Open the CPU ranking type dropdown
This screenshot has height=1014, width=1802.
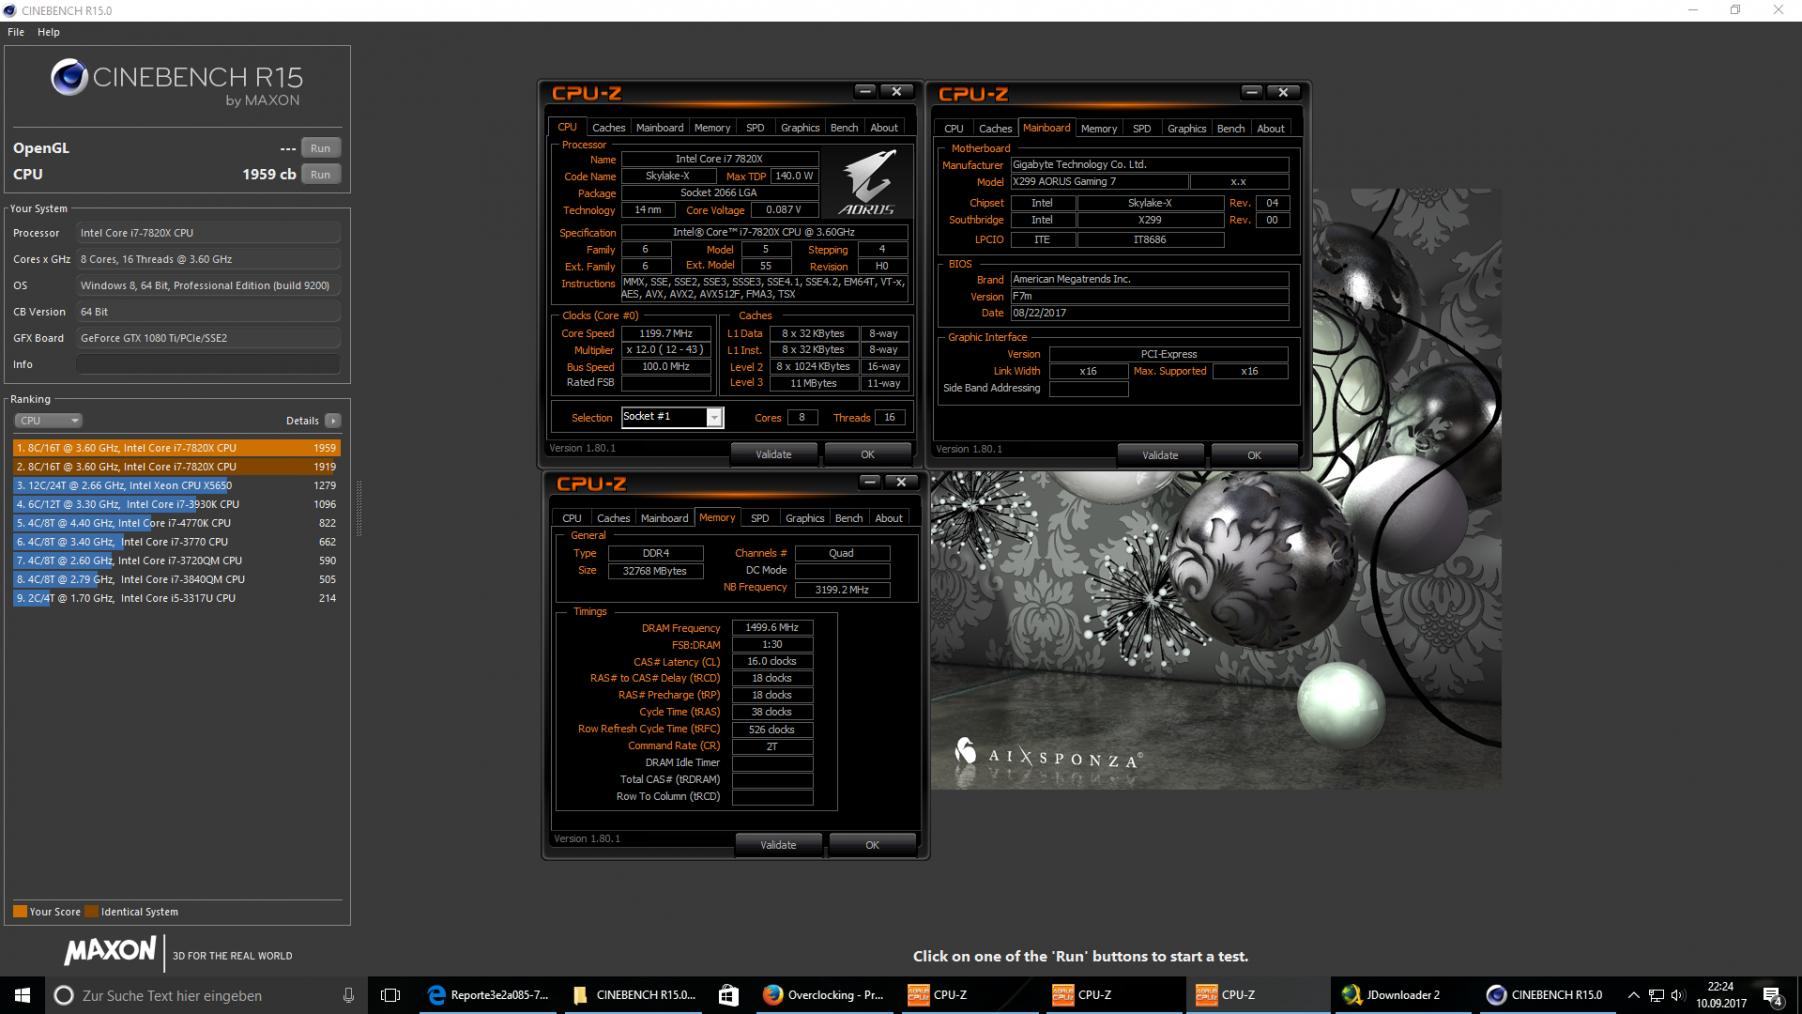[x=48, y=421]
